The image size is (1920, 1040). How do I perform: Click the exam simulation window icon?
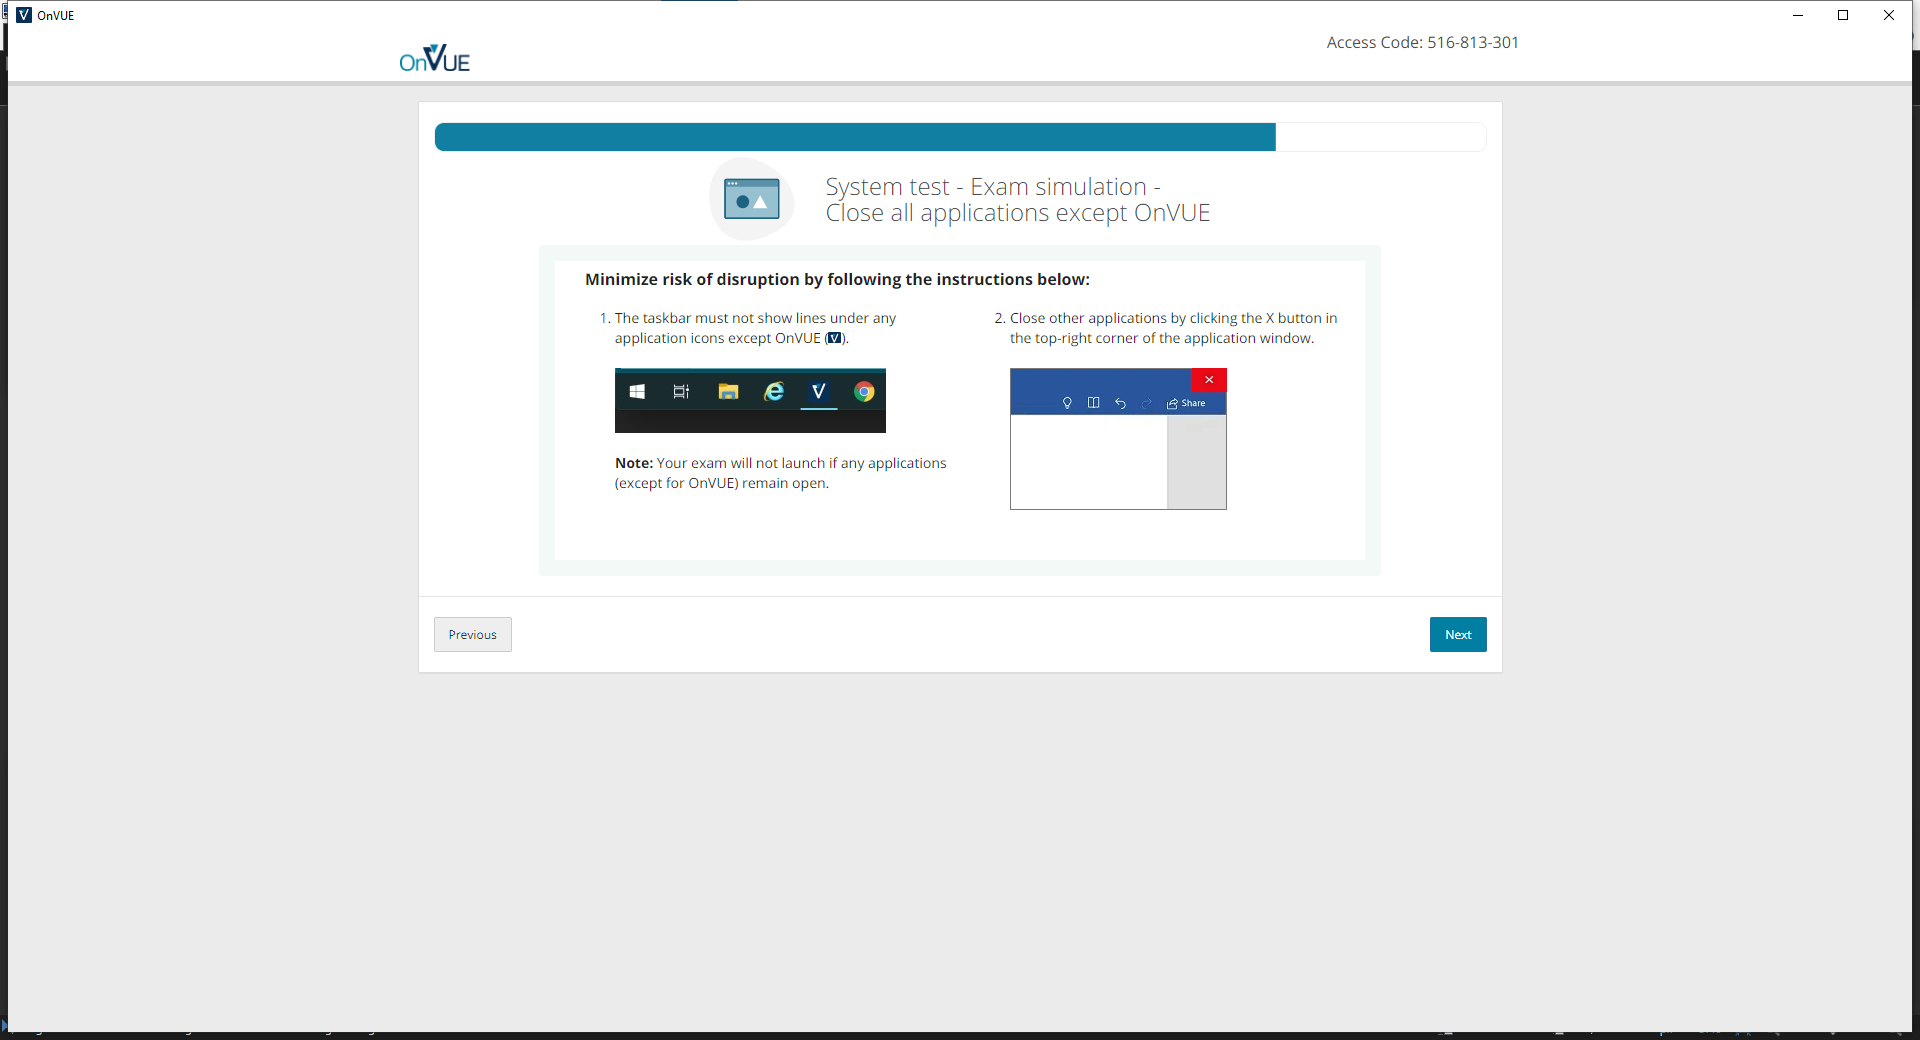pos(751,199)
